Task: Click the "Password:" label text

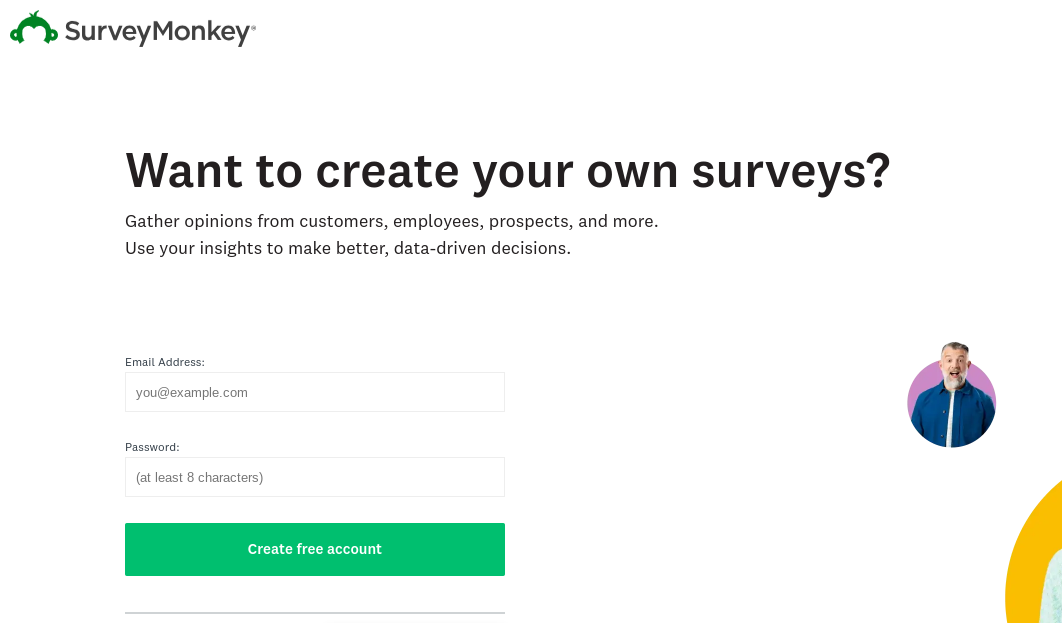Action: (x=152, y=447)
